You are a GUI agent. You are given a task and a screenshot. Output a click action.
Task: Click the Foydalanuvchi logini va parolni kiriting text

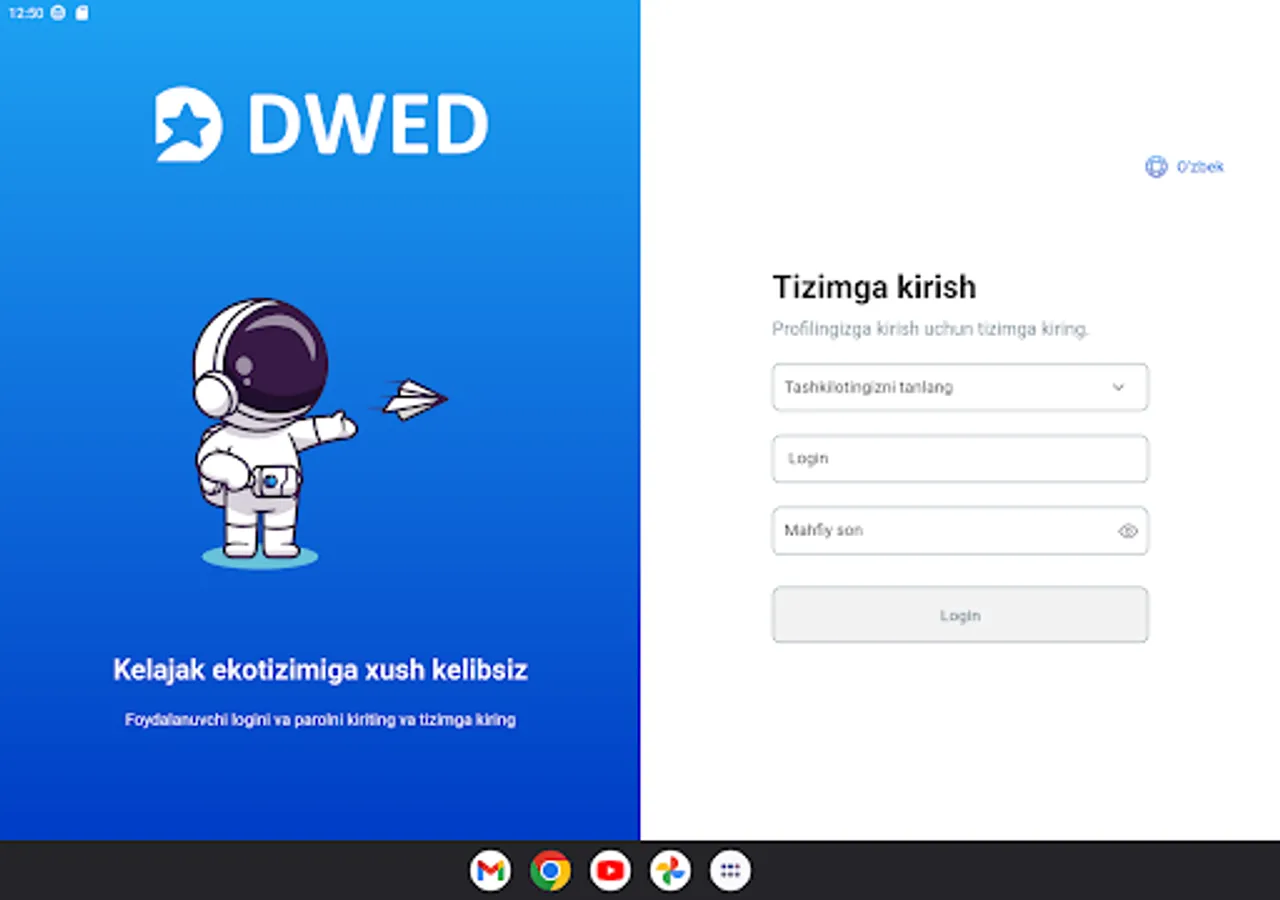[320, 720]
